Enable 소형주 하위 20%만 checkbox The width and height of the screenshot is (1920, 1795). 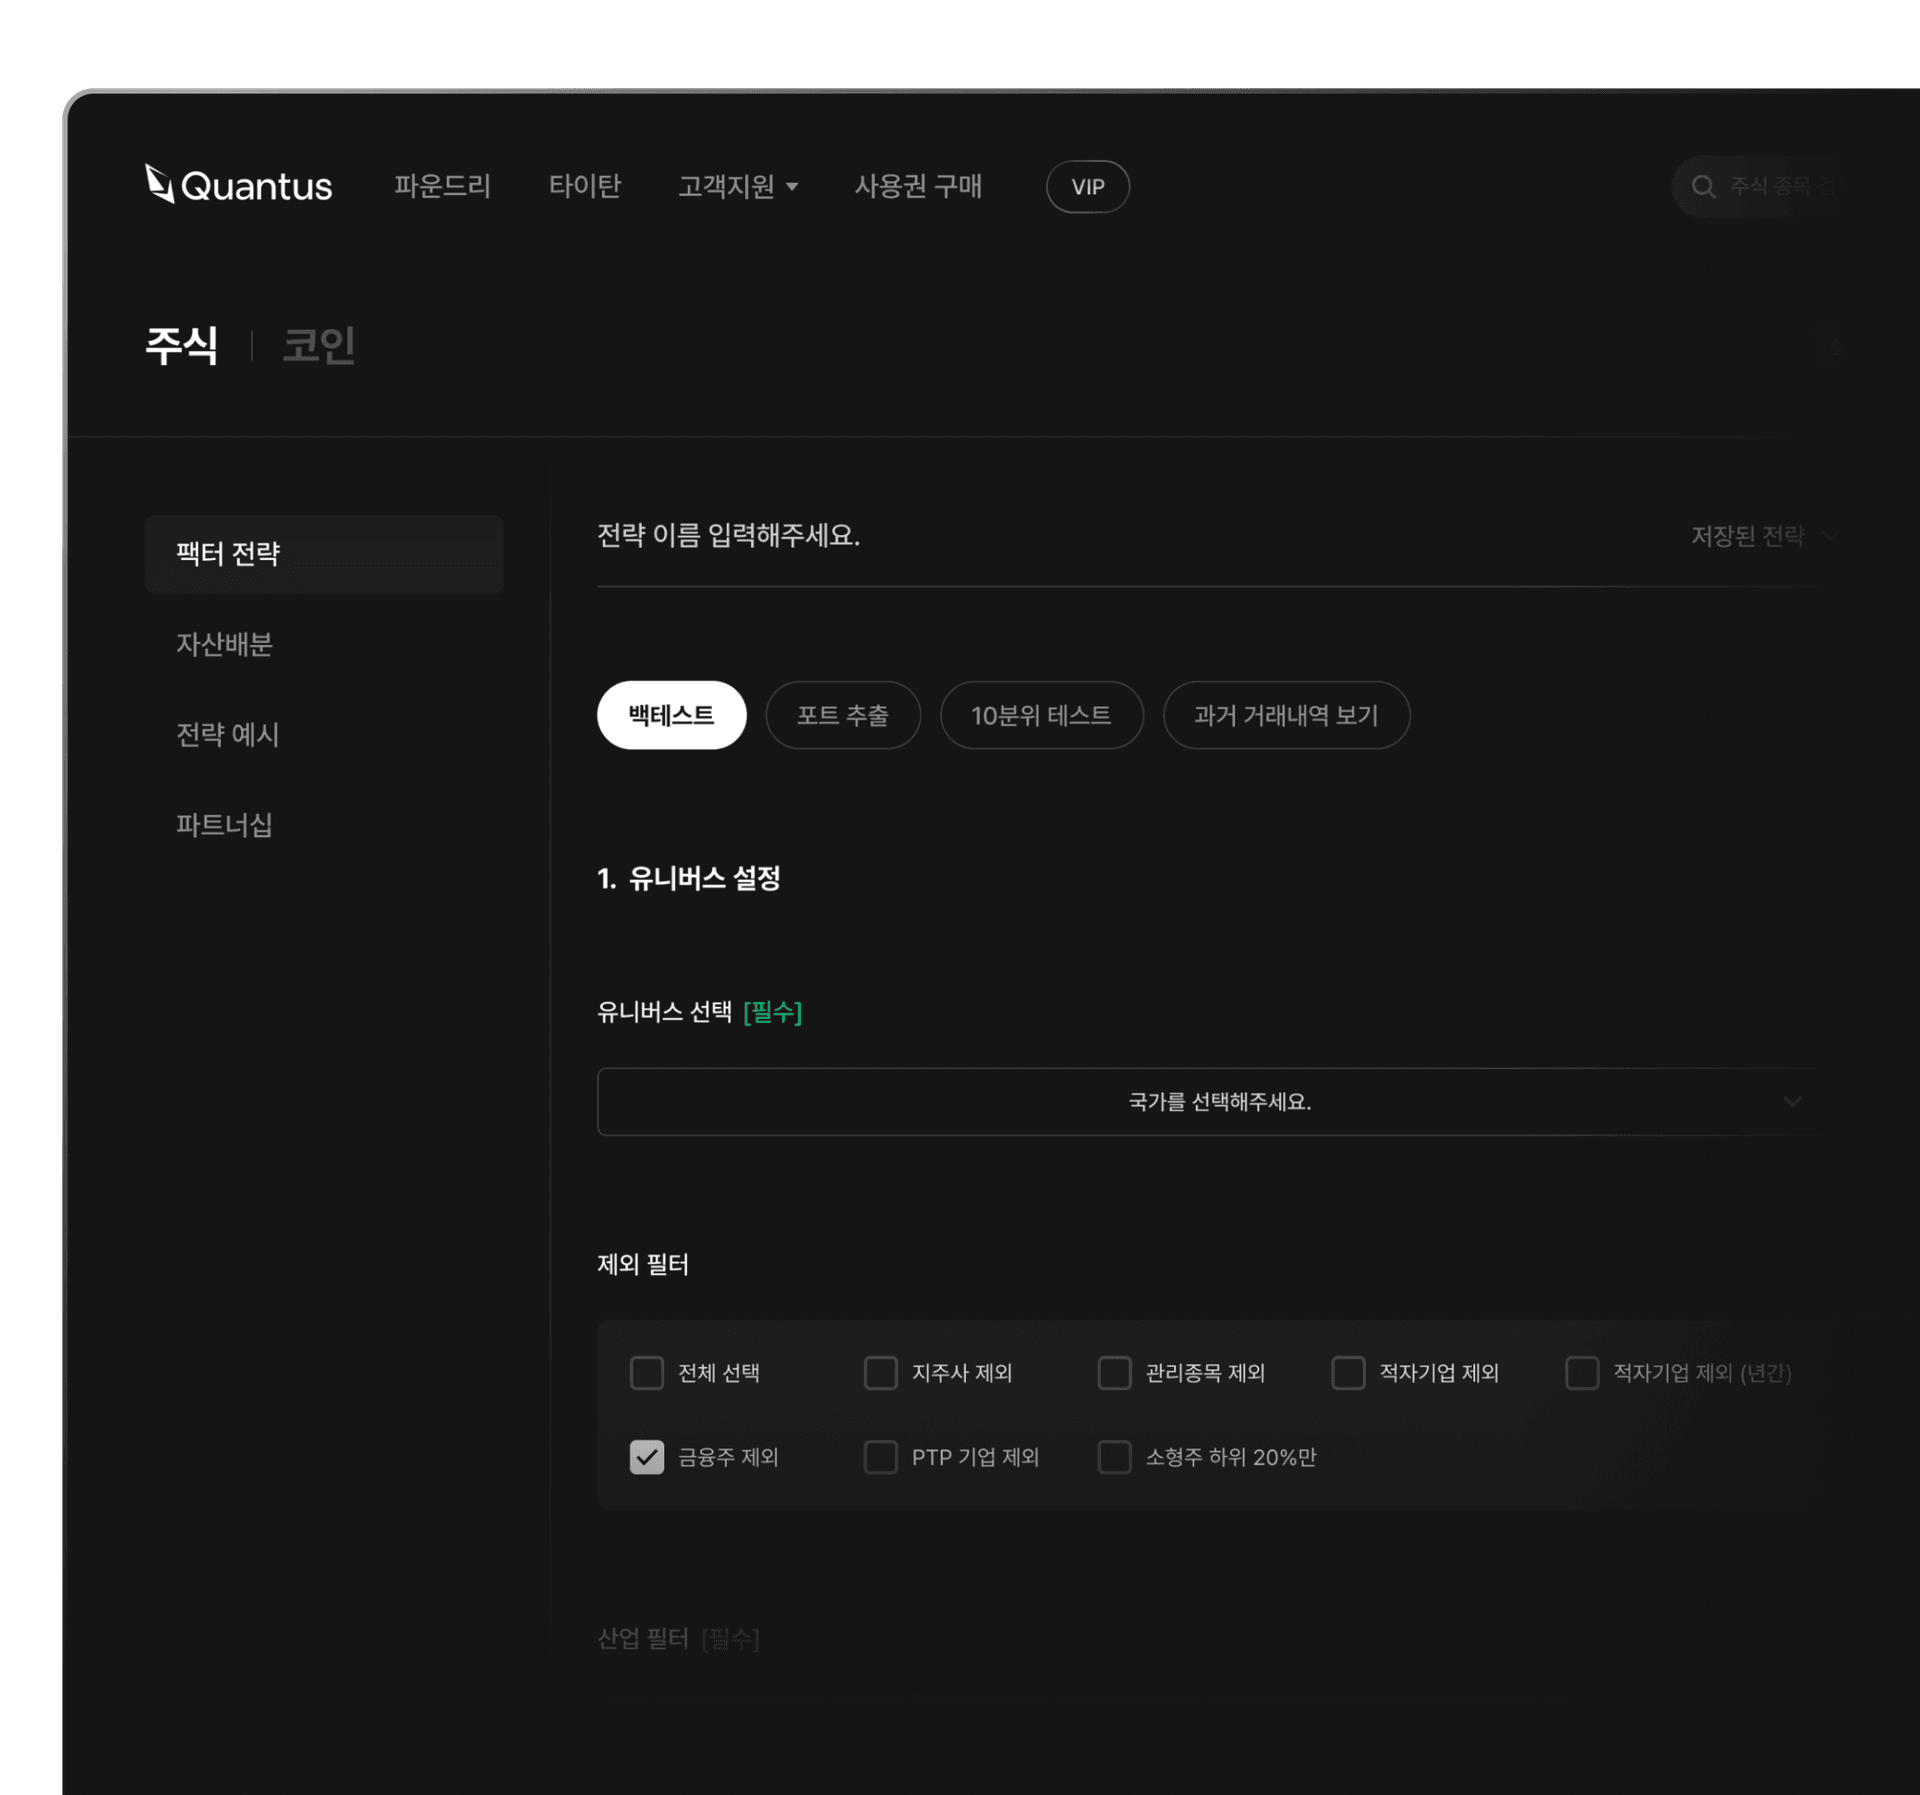point(1114,1457)
